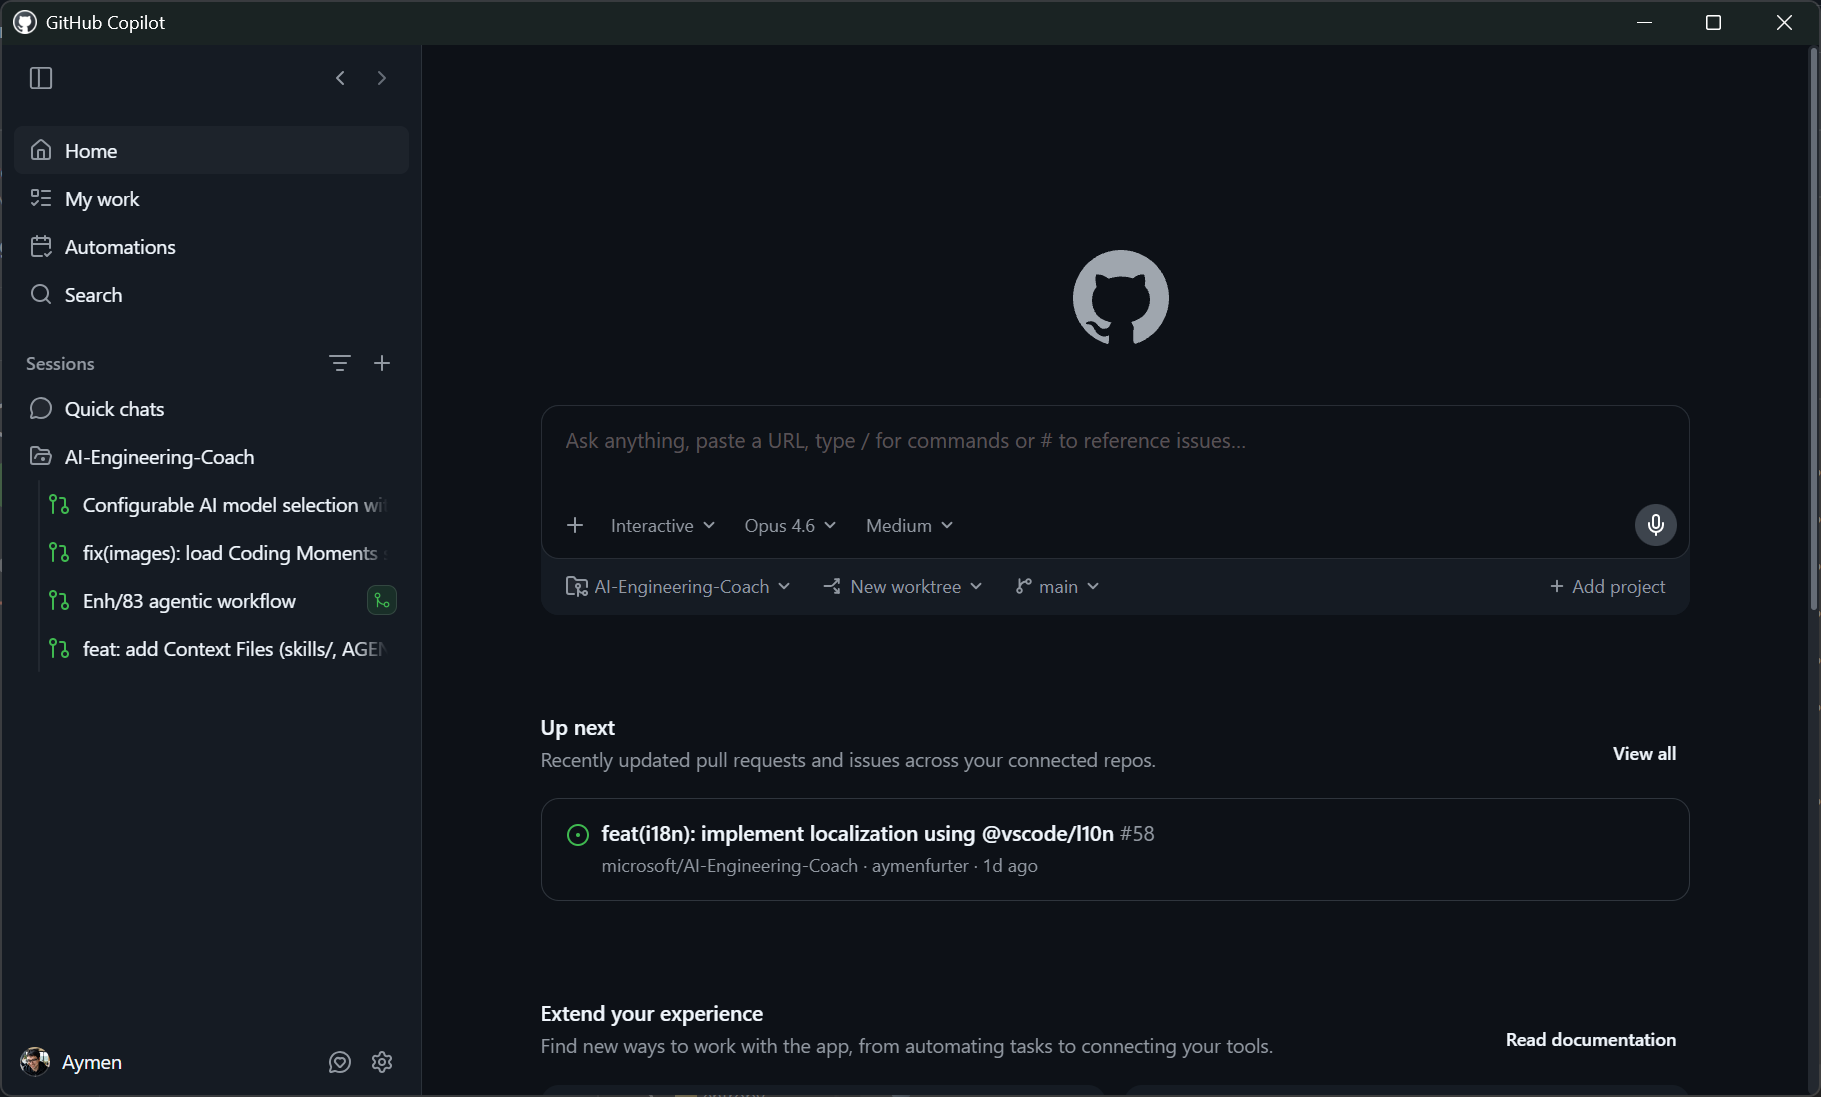Open Aymen user profile
This screenshot has width=1821, height=1097.
[x=71, y=1062]
